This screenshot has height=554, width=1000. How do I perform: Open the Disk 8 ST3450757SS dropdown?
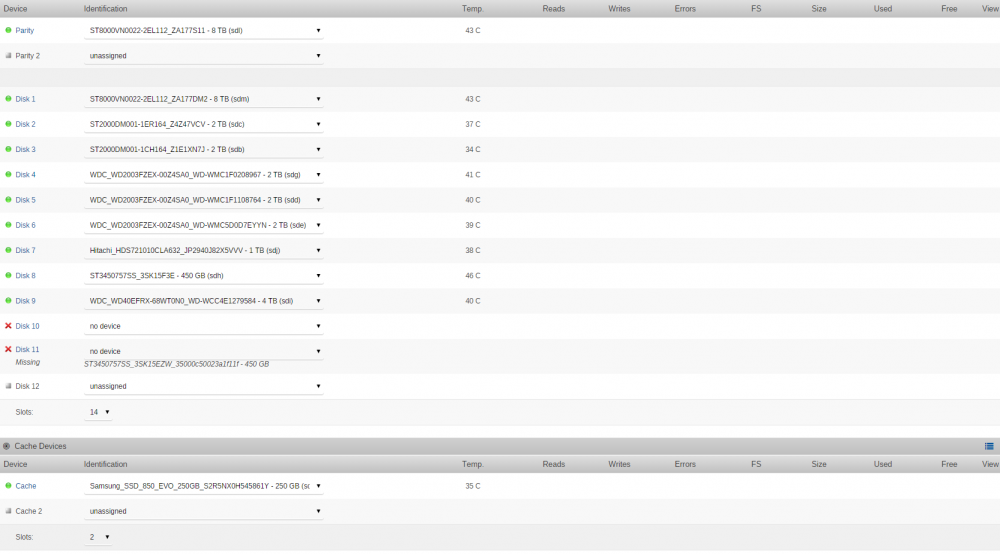pos(204,276)
